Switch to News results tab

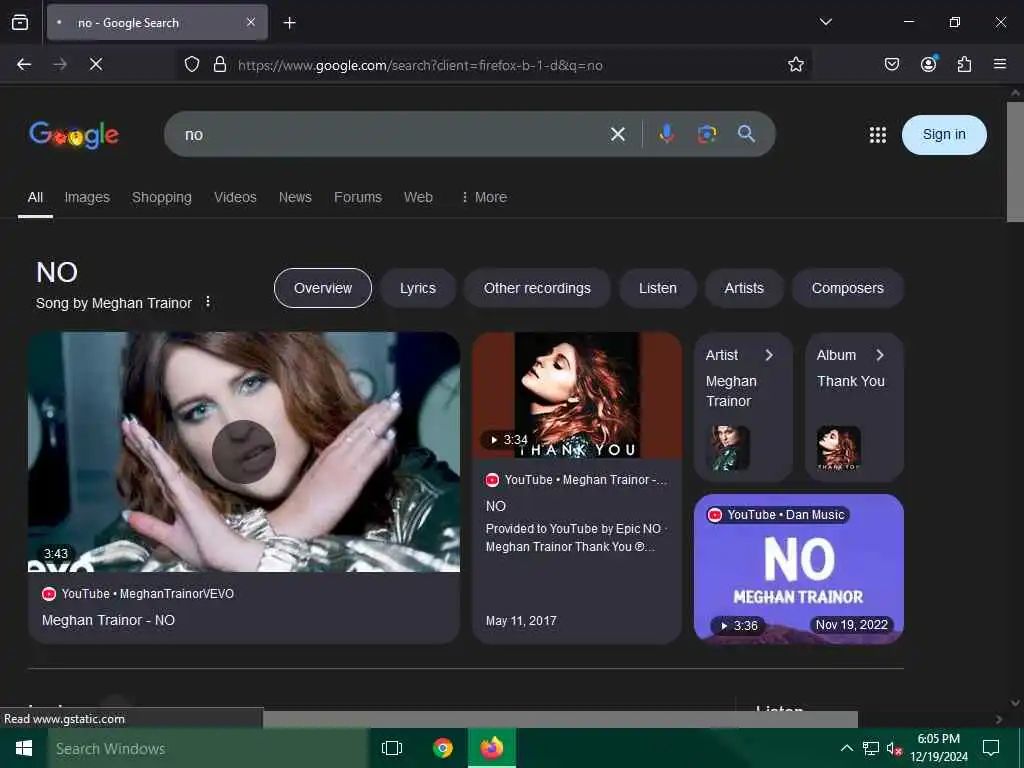coord(295,197)
